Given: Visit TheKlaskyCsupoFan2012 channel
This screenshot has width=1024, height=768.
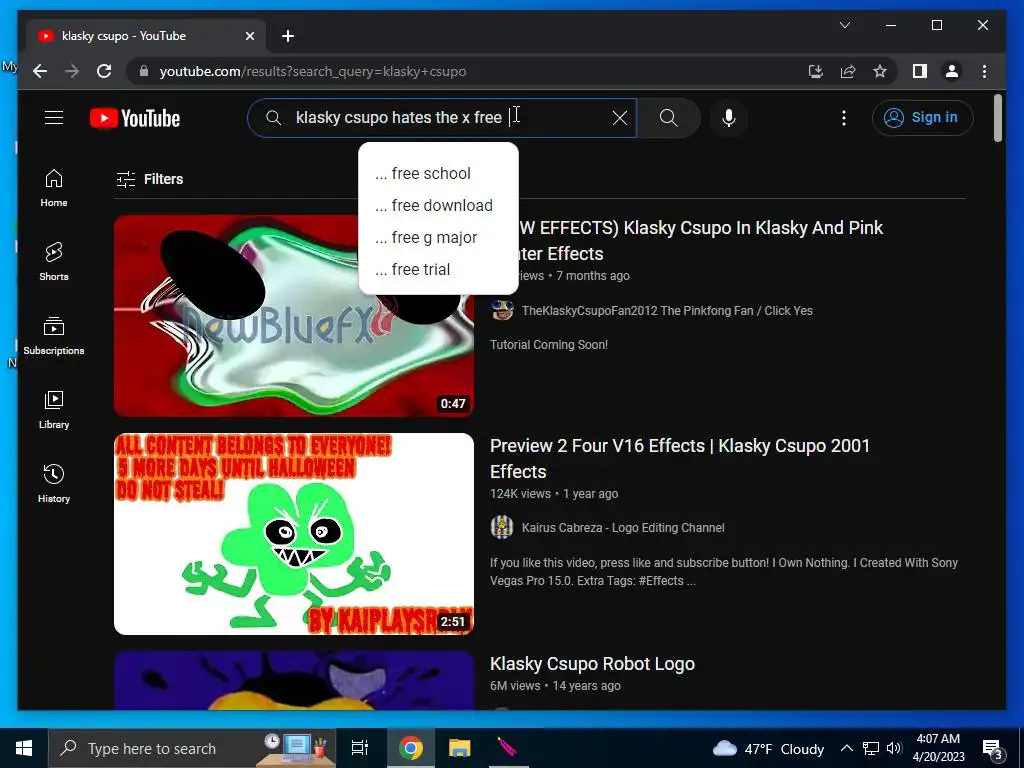Looking at the screenshot, I should (667, 311).
